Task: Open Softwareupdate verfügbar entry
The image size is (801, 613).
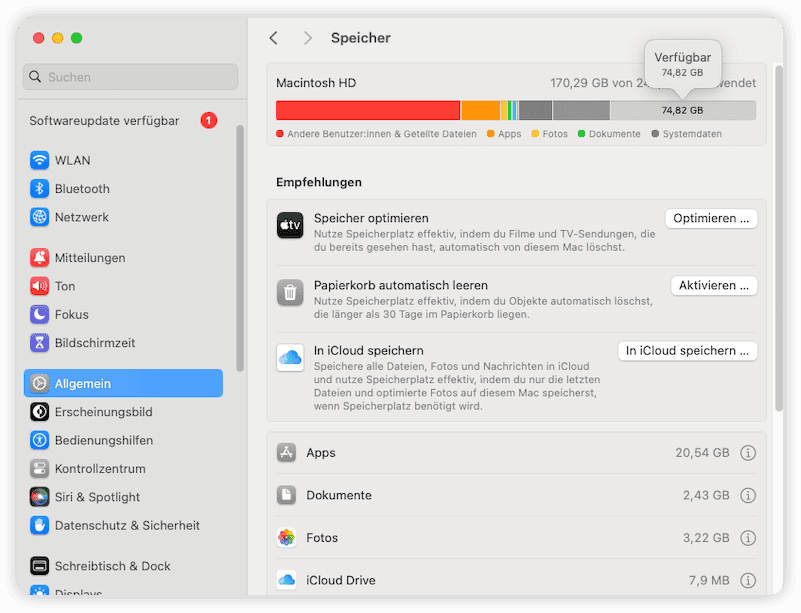Action: [x=123, y=121]
